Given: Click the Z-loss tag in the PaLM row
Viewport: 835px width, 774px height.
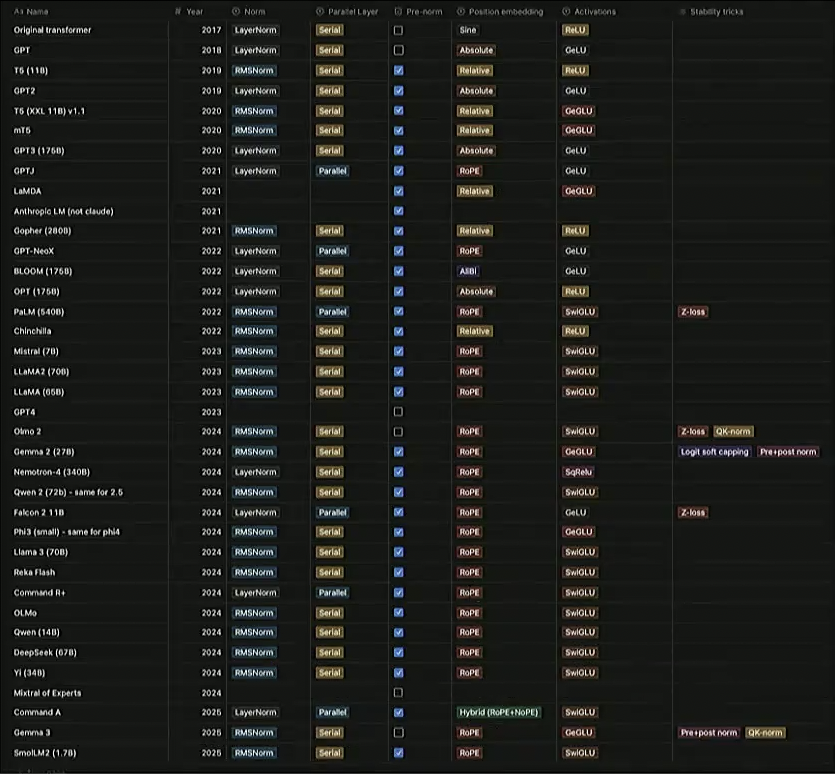Looking at the screenshot, I should click(693, 311).
